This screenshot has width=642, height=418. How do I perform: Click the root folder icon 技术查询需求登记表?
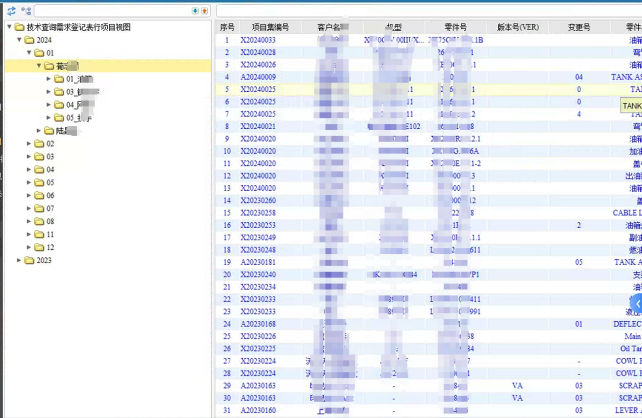tap(19, 27)
